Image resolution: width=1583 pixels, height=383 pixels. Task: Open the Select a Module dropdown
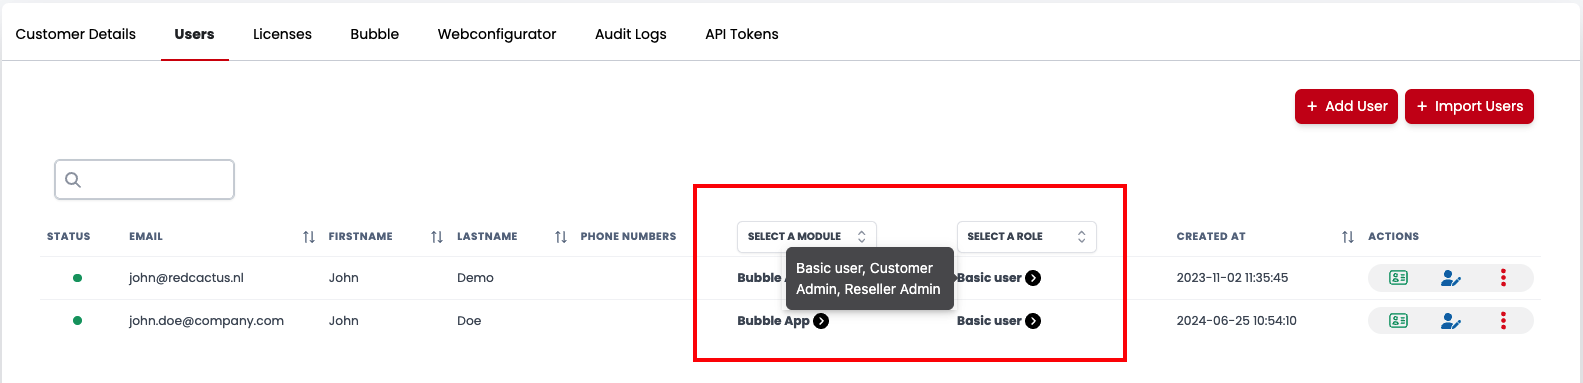click(806, 237)
